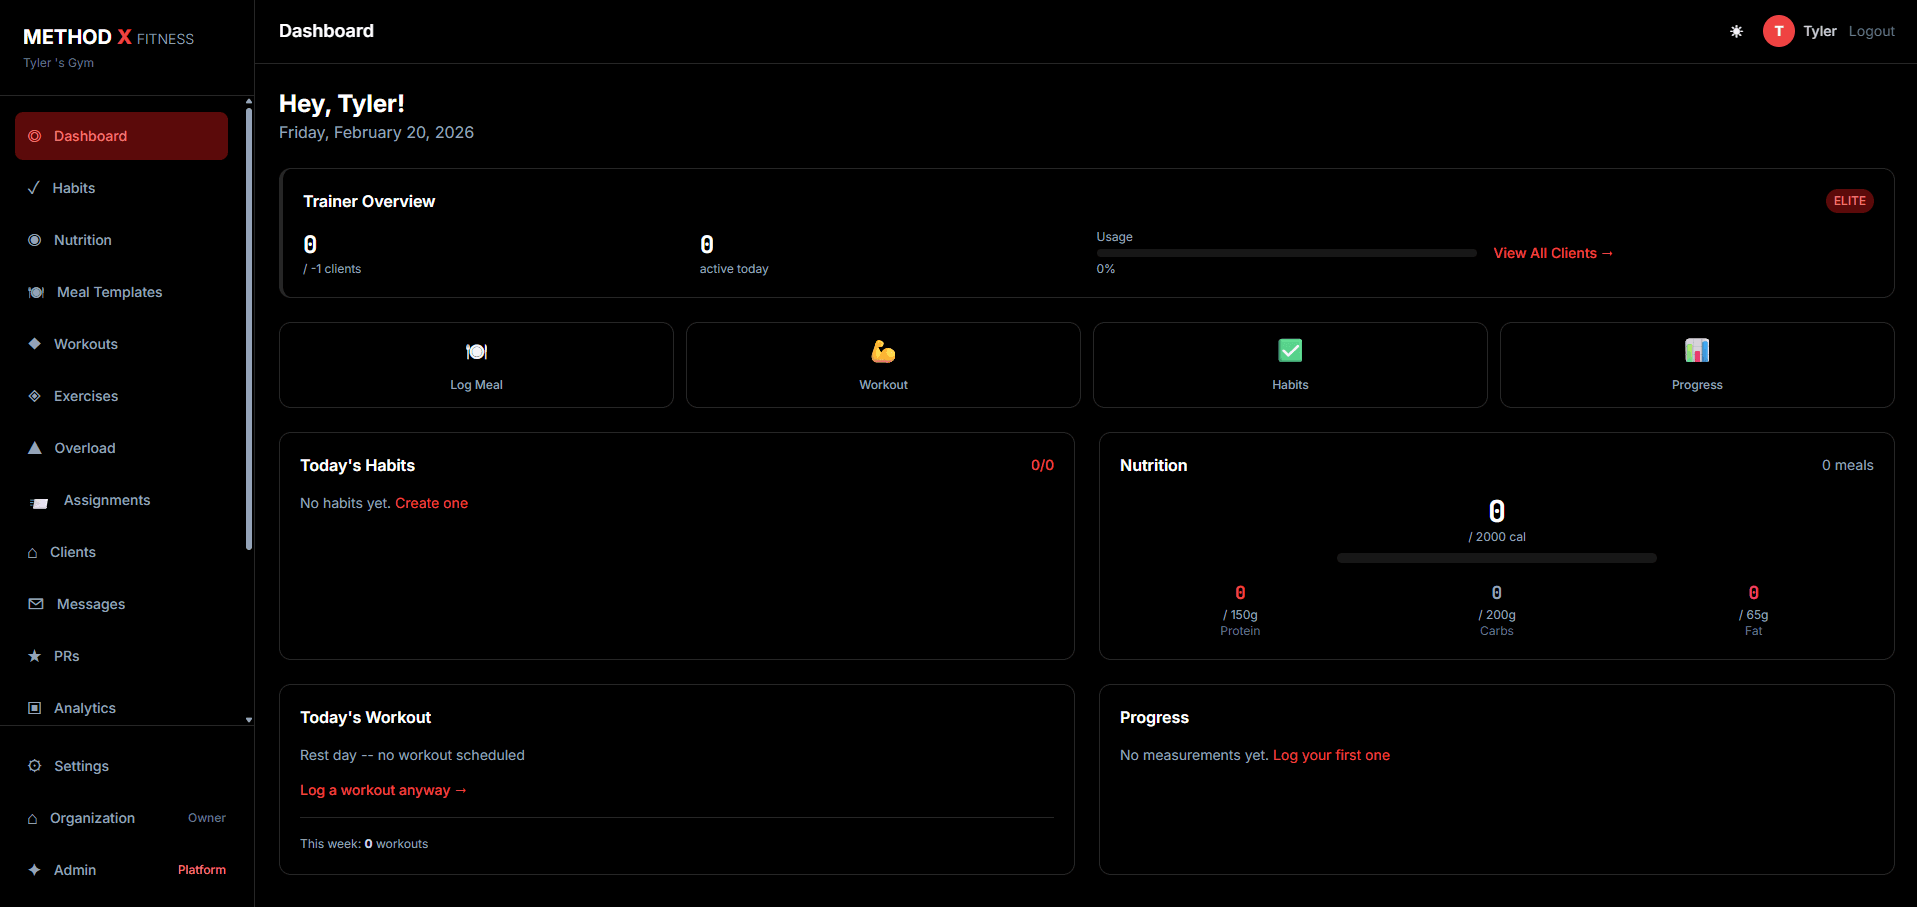The height and width of the screenshot is (907, 1917).
Task: Select the Habits quick action card
Action: pyautogui.click(x=1289, y=364)
